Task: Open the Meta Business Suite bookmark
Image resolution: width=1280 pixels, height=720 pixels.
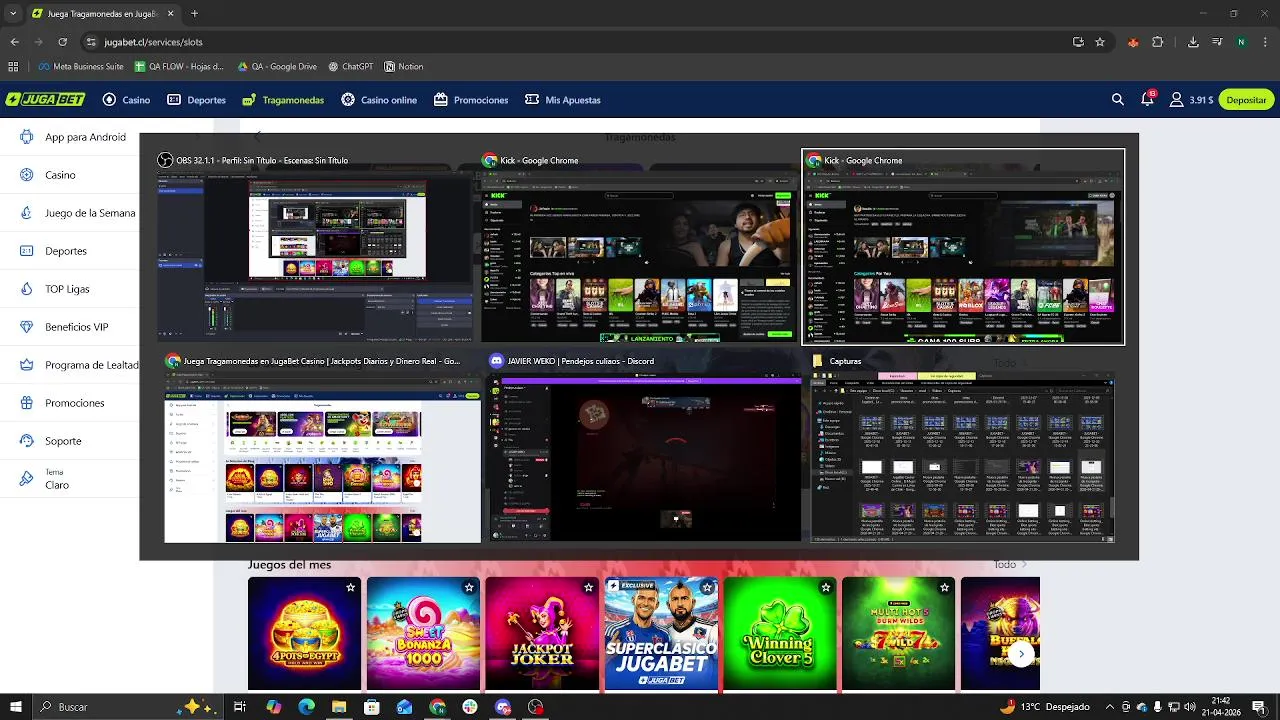Action: point(81,67)
